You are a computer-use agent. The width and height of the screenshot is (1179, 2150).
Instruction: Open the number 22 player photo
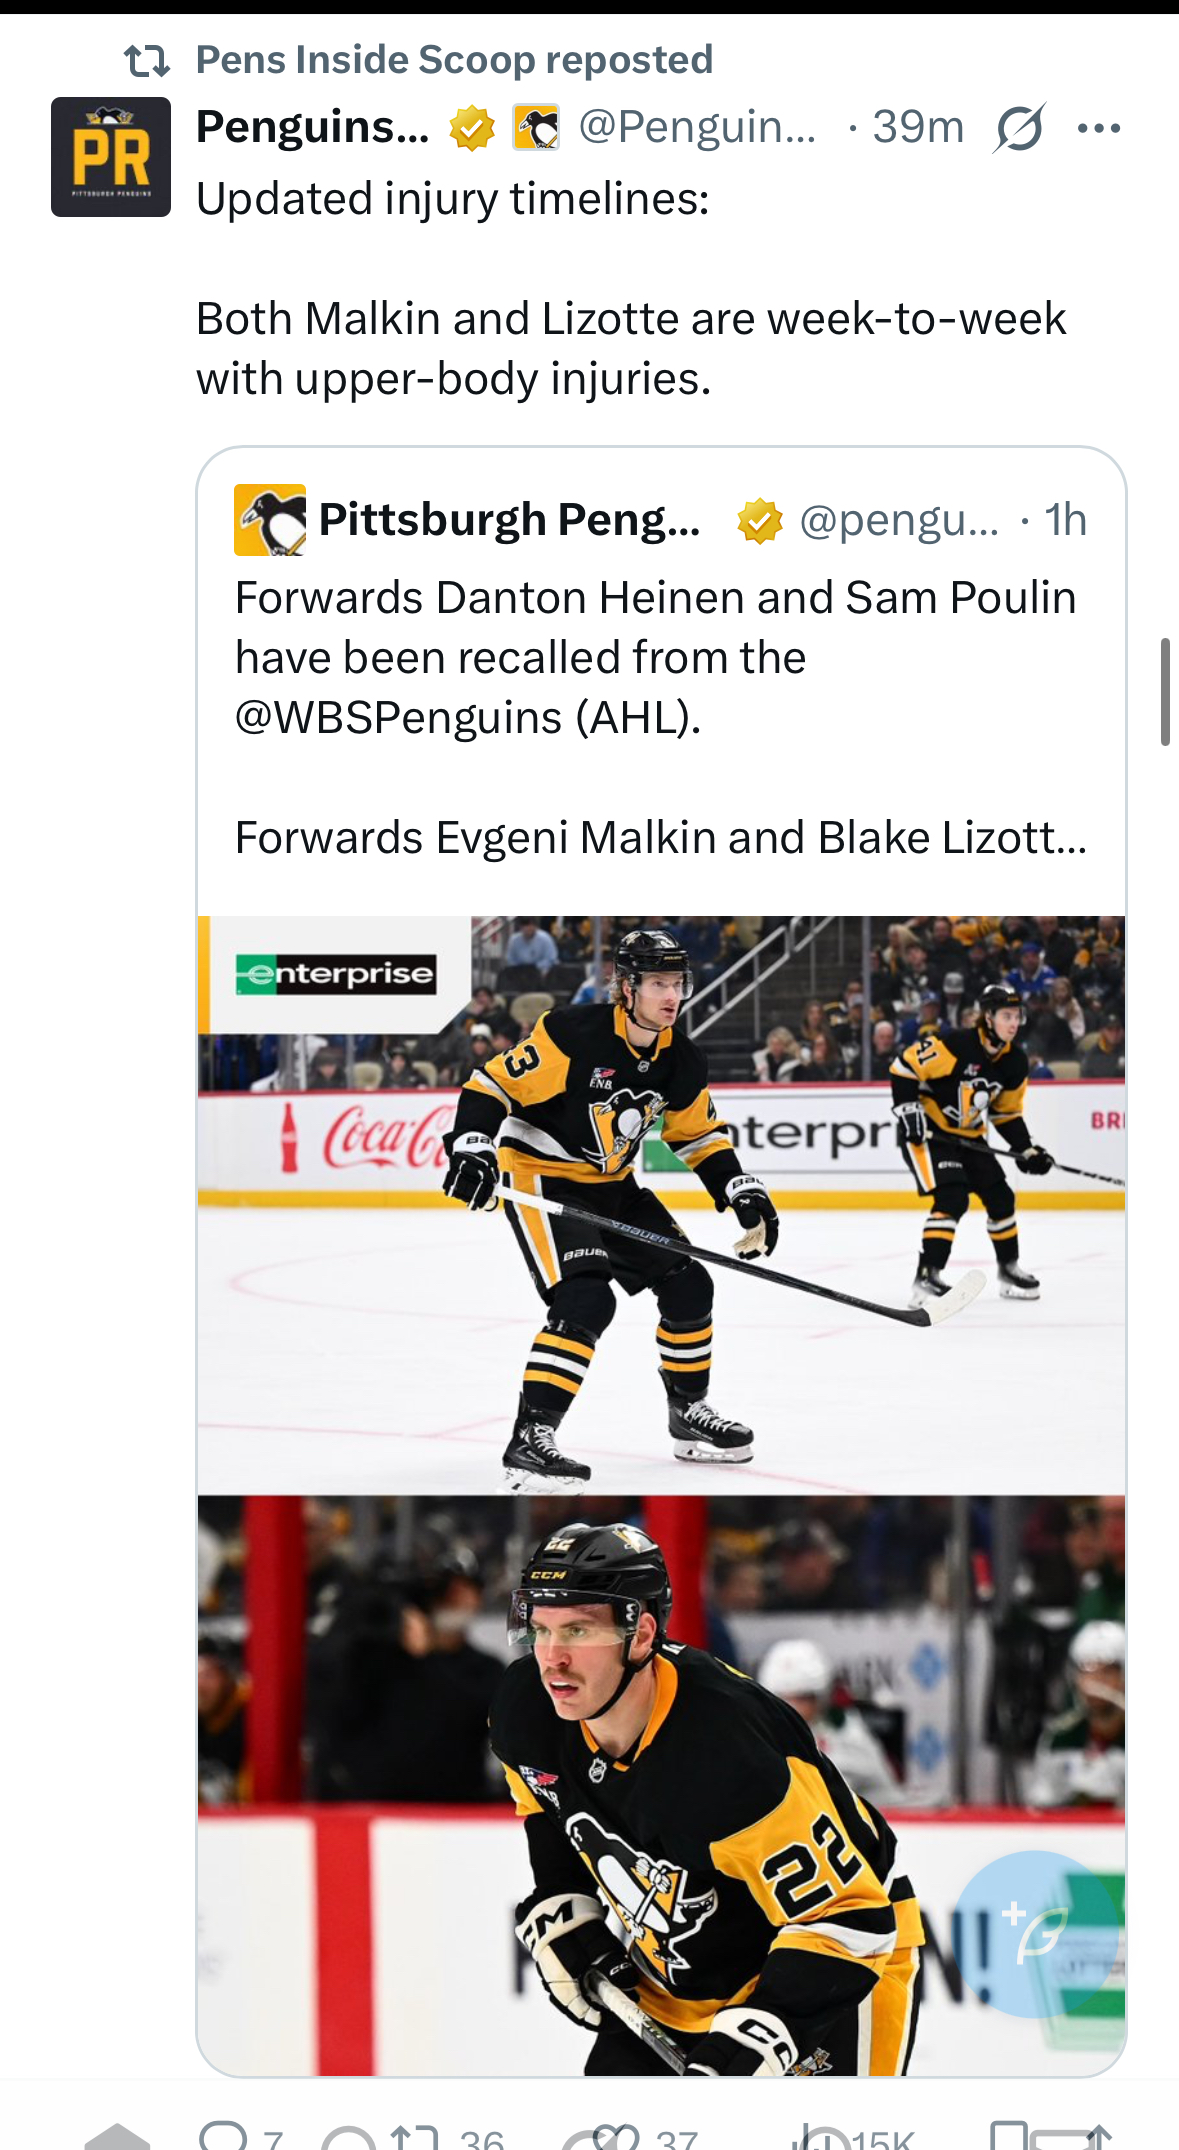coord(661,1785)
